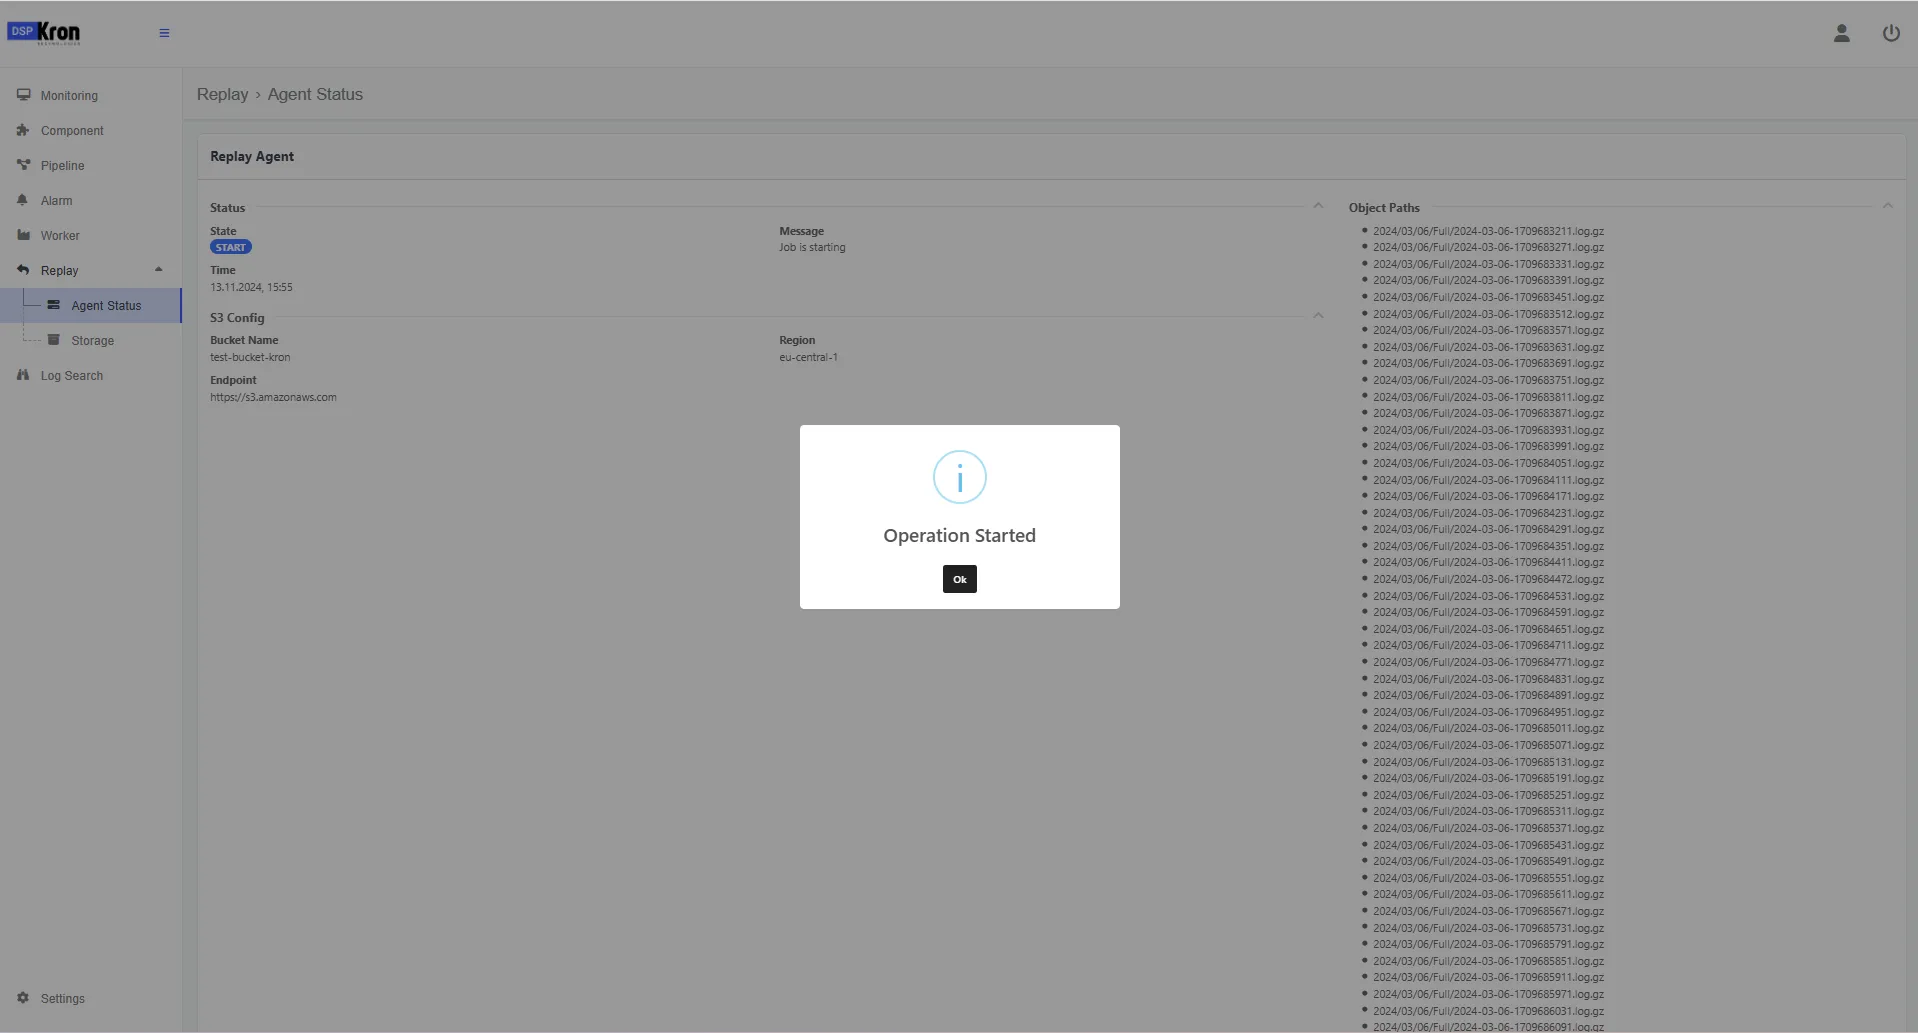Click the Log Search binoculars icon
The height and width of the screenshot is (1033, 1918).
23,375
